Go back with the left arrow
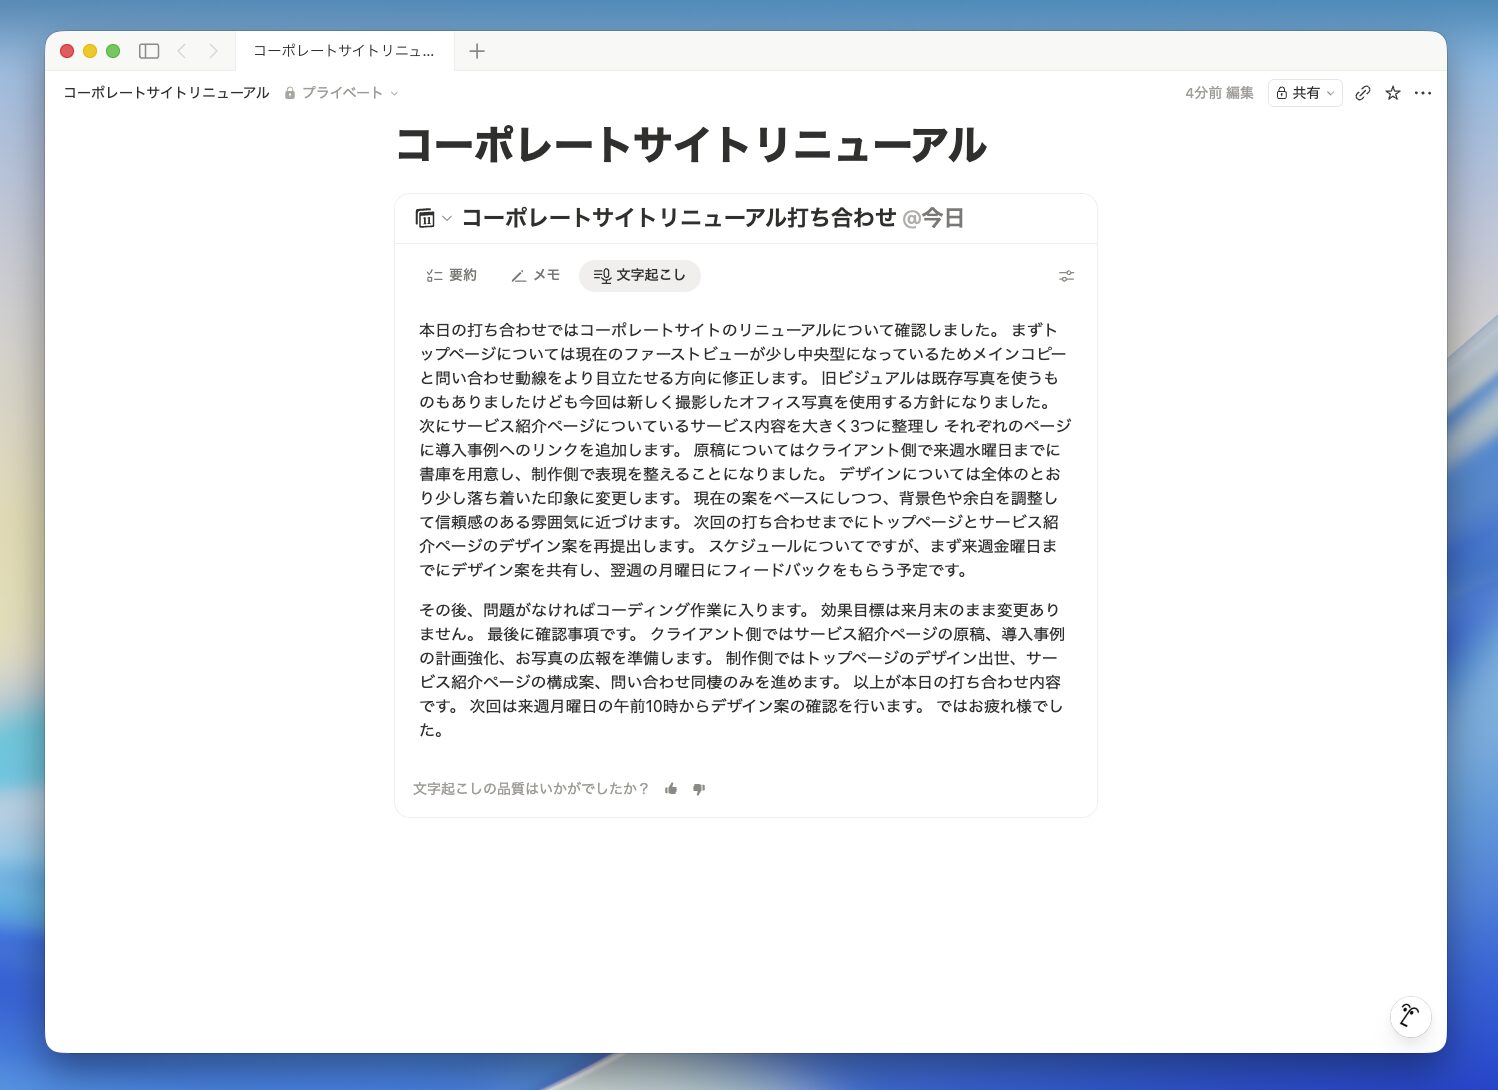The width and height of the screenshot is (1498, 1090). click(x=182, y=51)
